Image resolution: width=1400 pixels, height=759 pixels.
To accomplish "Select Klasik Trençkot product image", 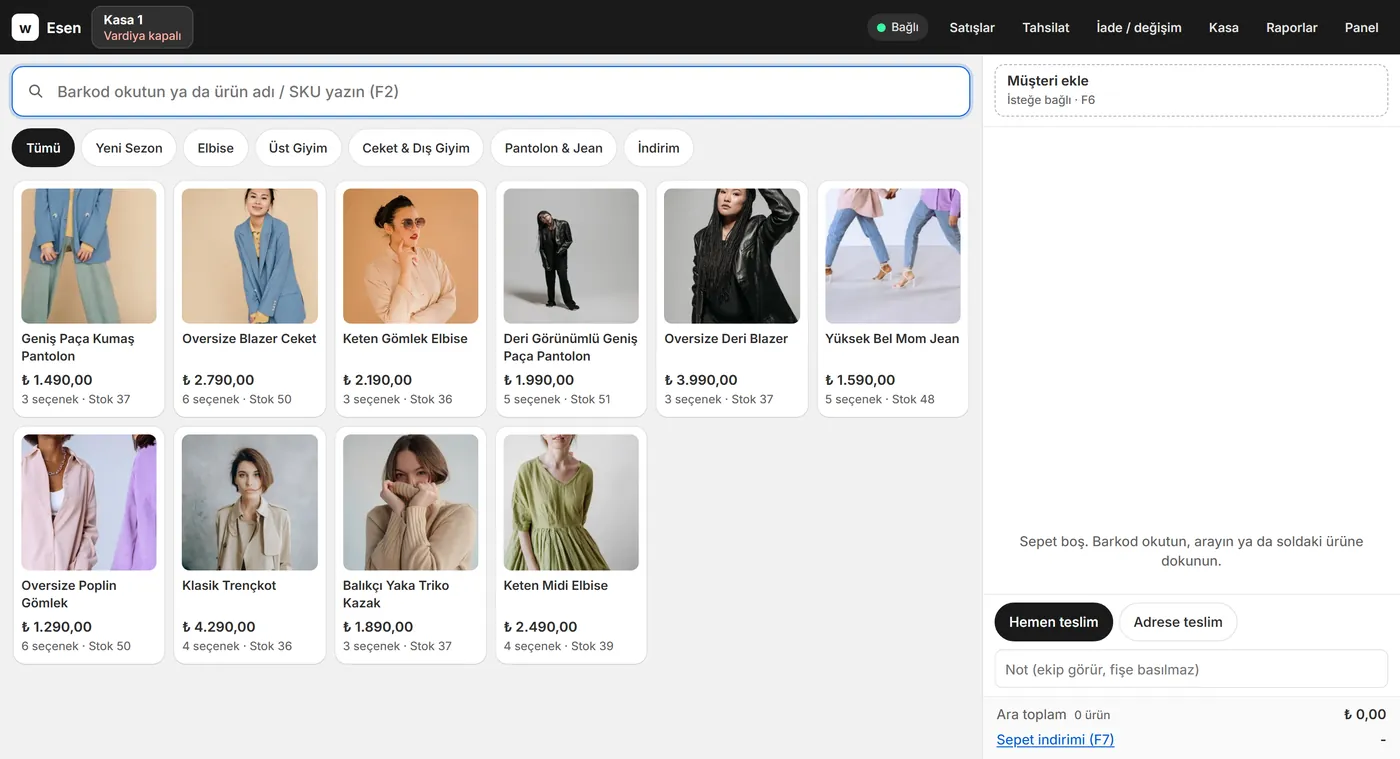I will point(250,502).
